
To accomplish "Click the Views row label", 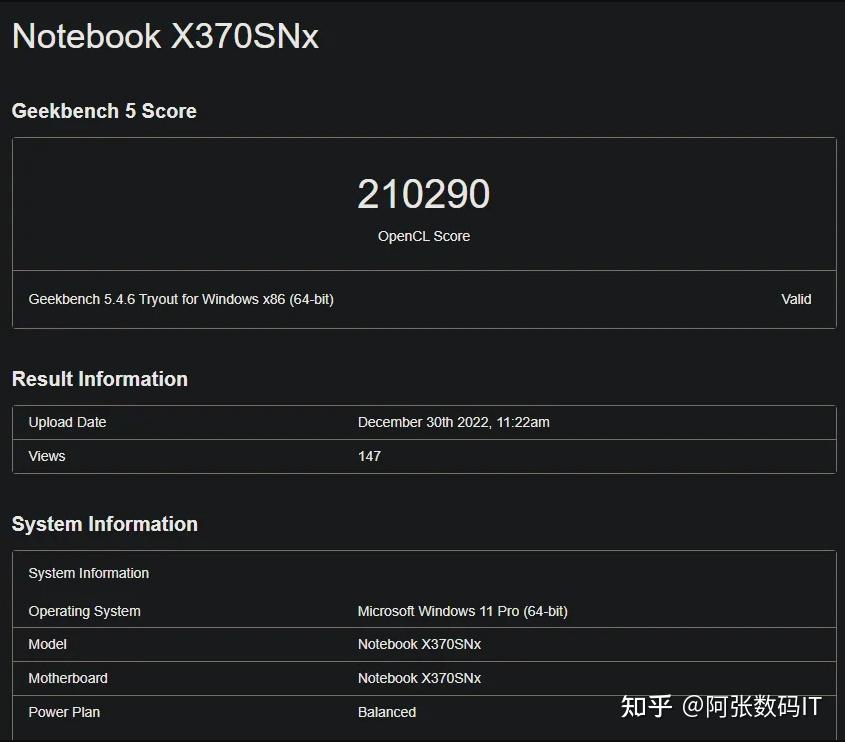I will tap(47, 456).
